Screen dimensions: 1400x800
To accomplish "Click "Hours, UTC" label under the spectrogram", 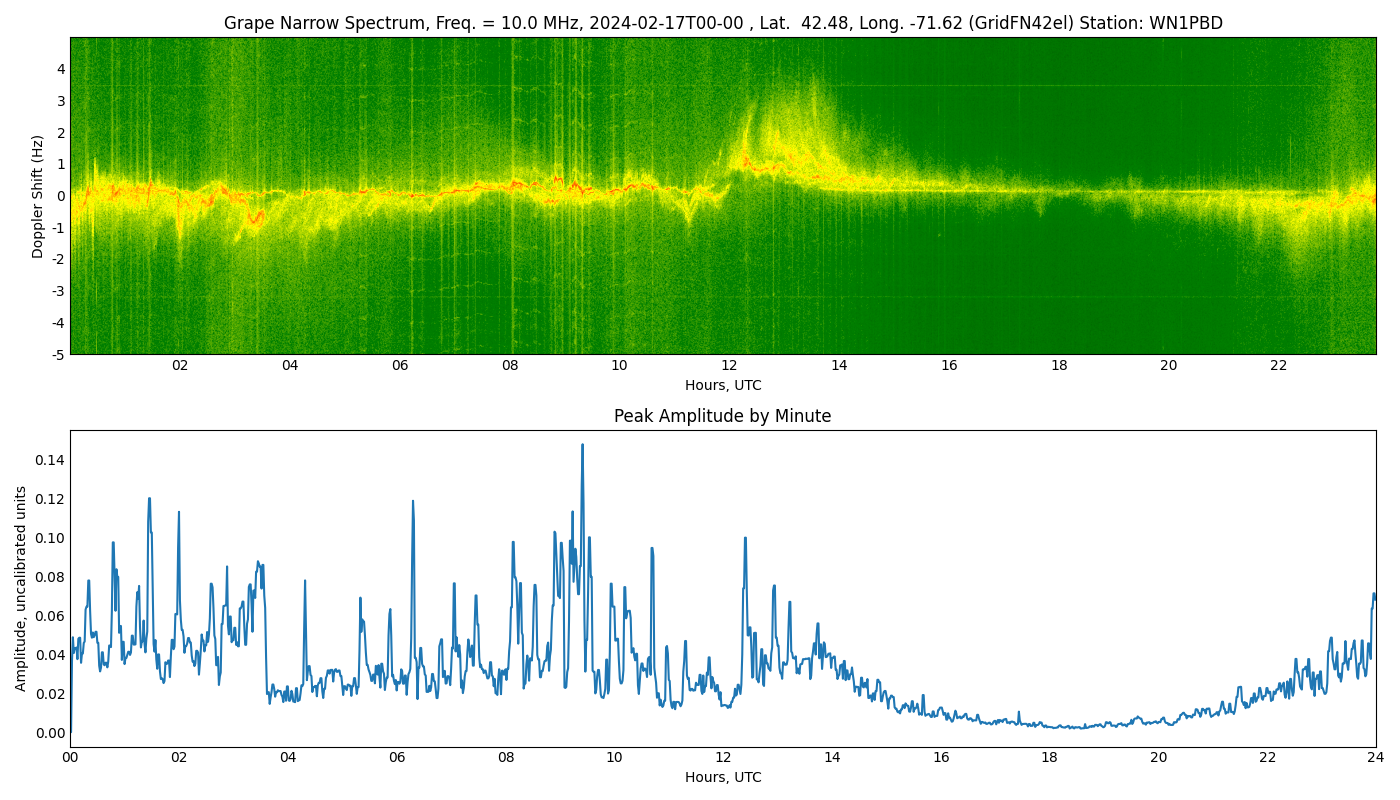I will [722, 385].
